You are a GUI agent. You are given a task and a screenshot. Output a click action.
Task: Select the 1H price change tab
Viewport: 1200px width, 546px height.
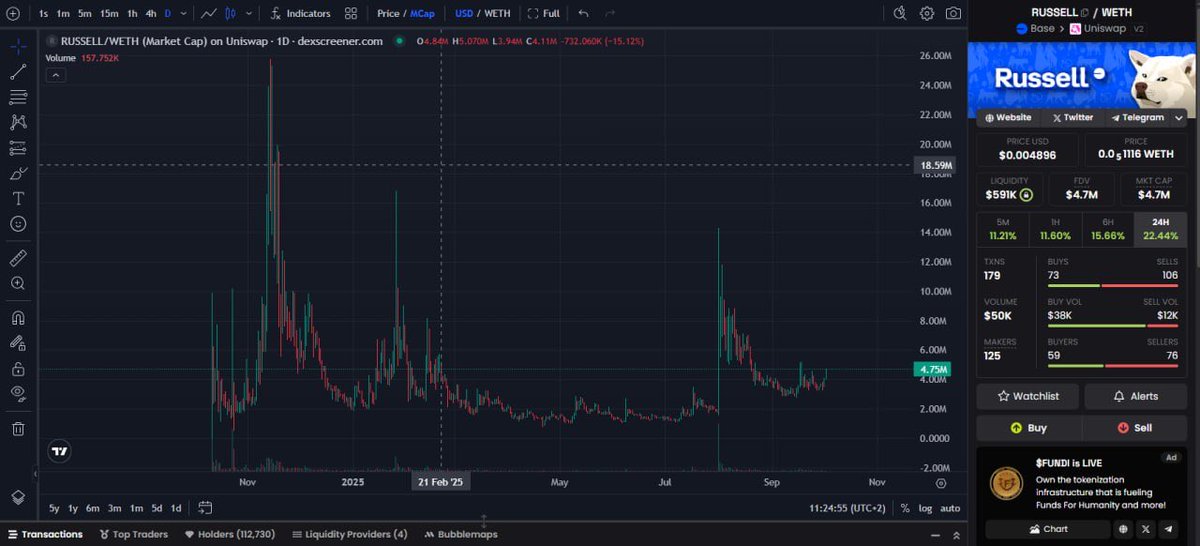point(1055,229)
